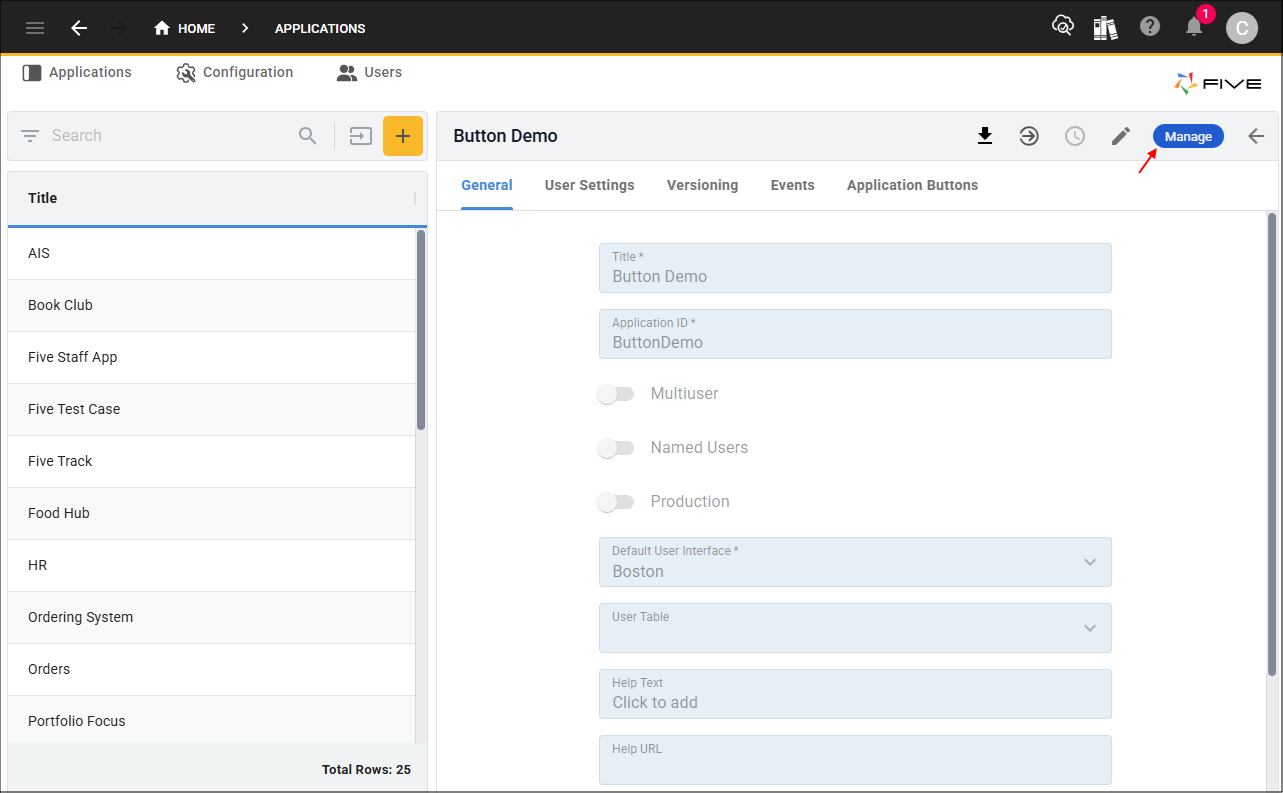The width and height of the screenshot is (1283, 793).
Task: Toggle the Named Users switch
Action: click(616, 448)
